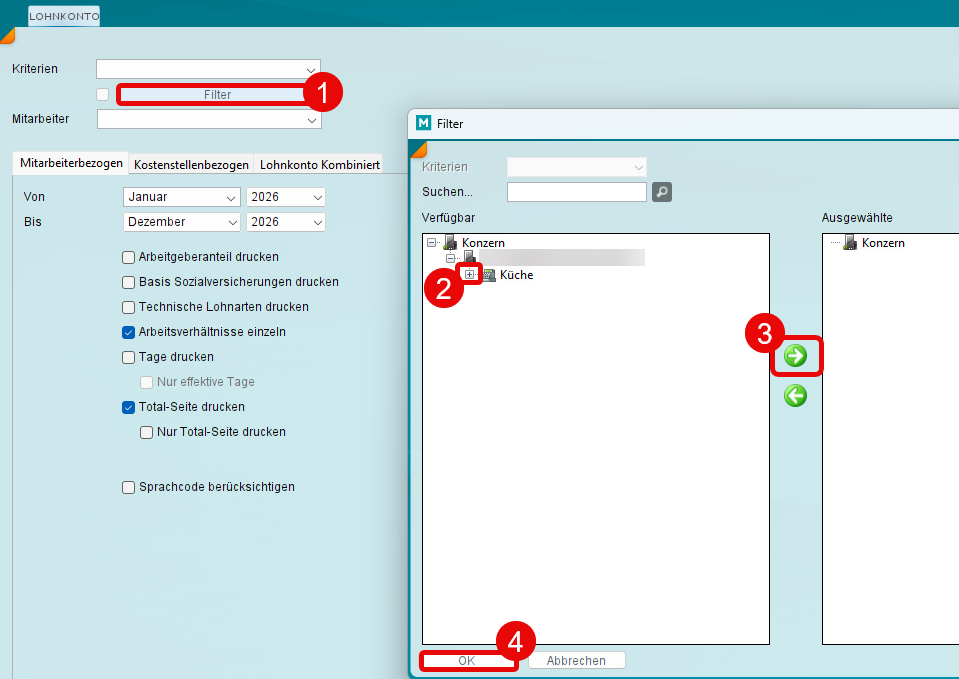Enable Sprachcode berücksichtigen option
The image size is (959, 679).
128,487
